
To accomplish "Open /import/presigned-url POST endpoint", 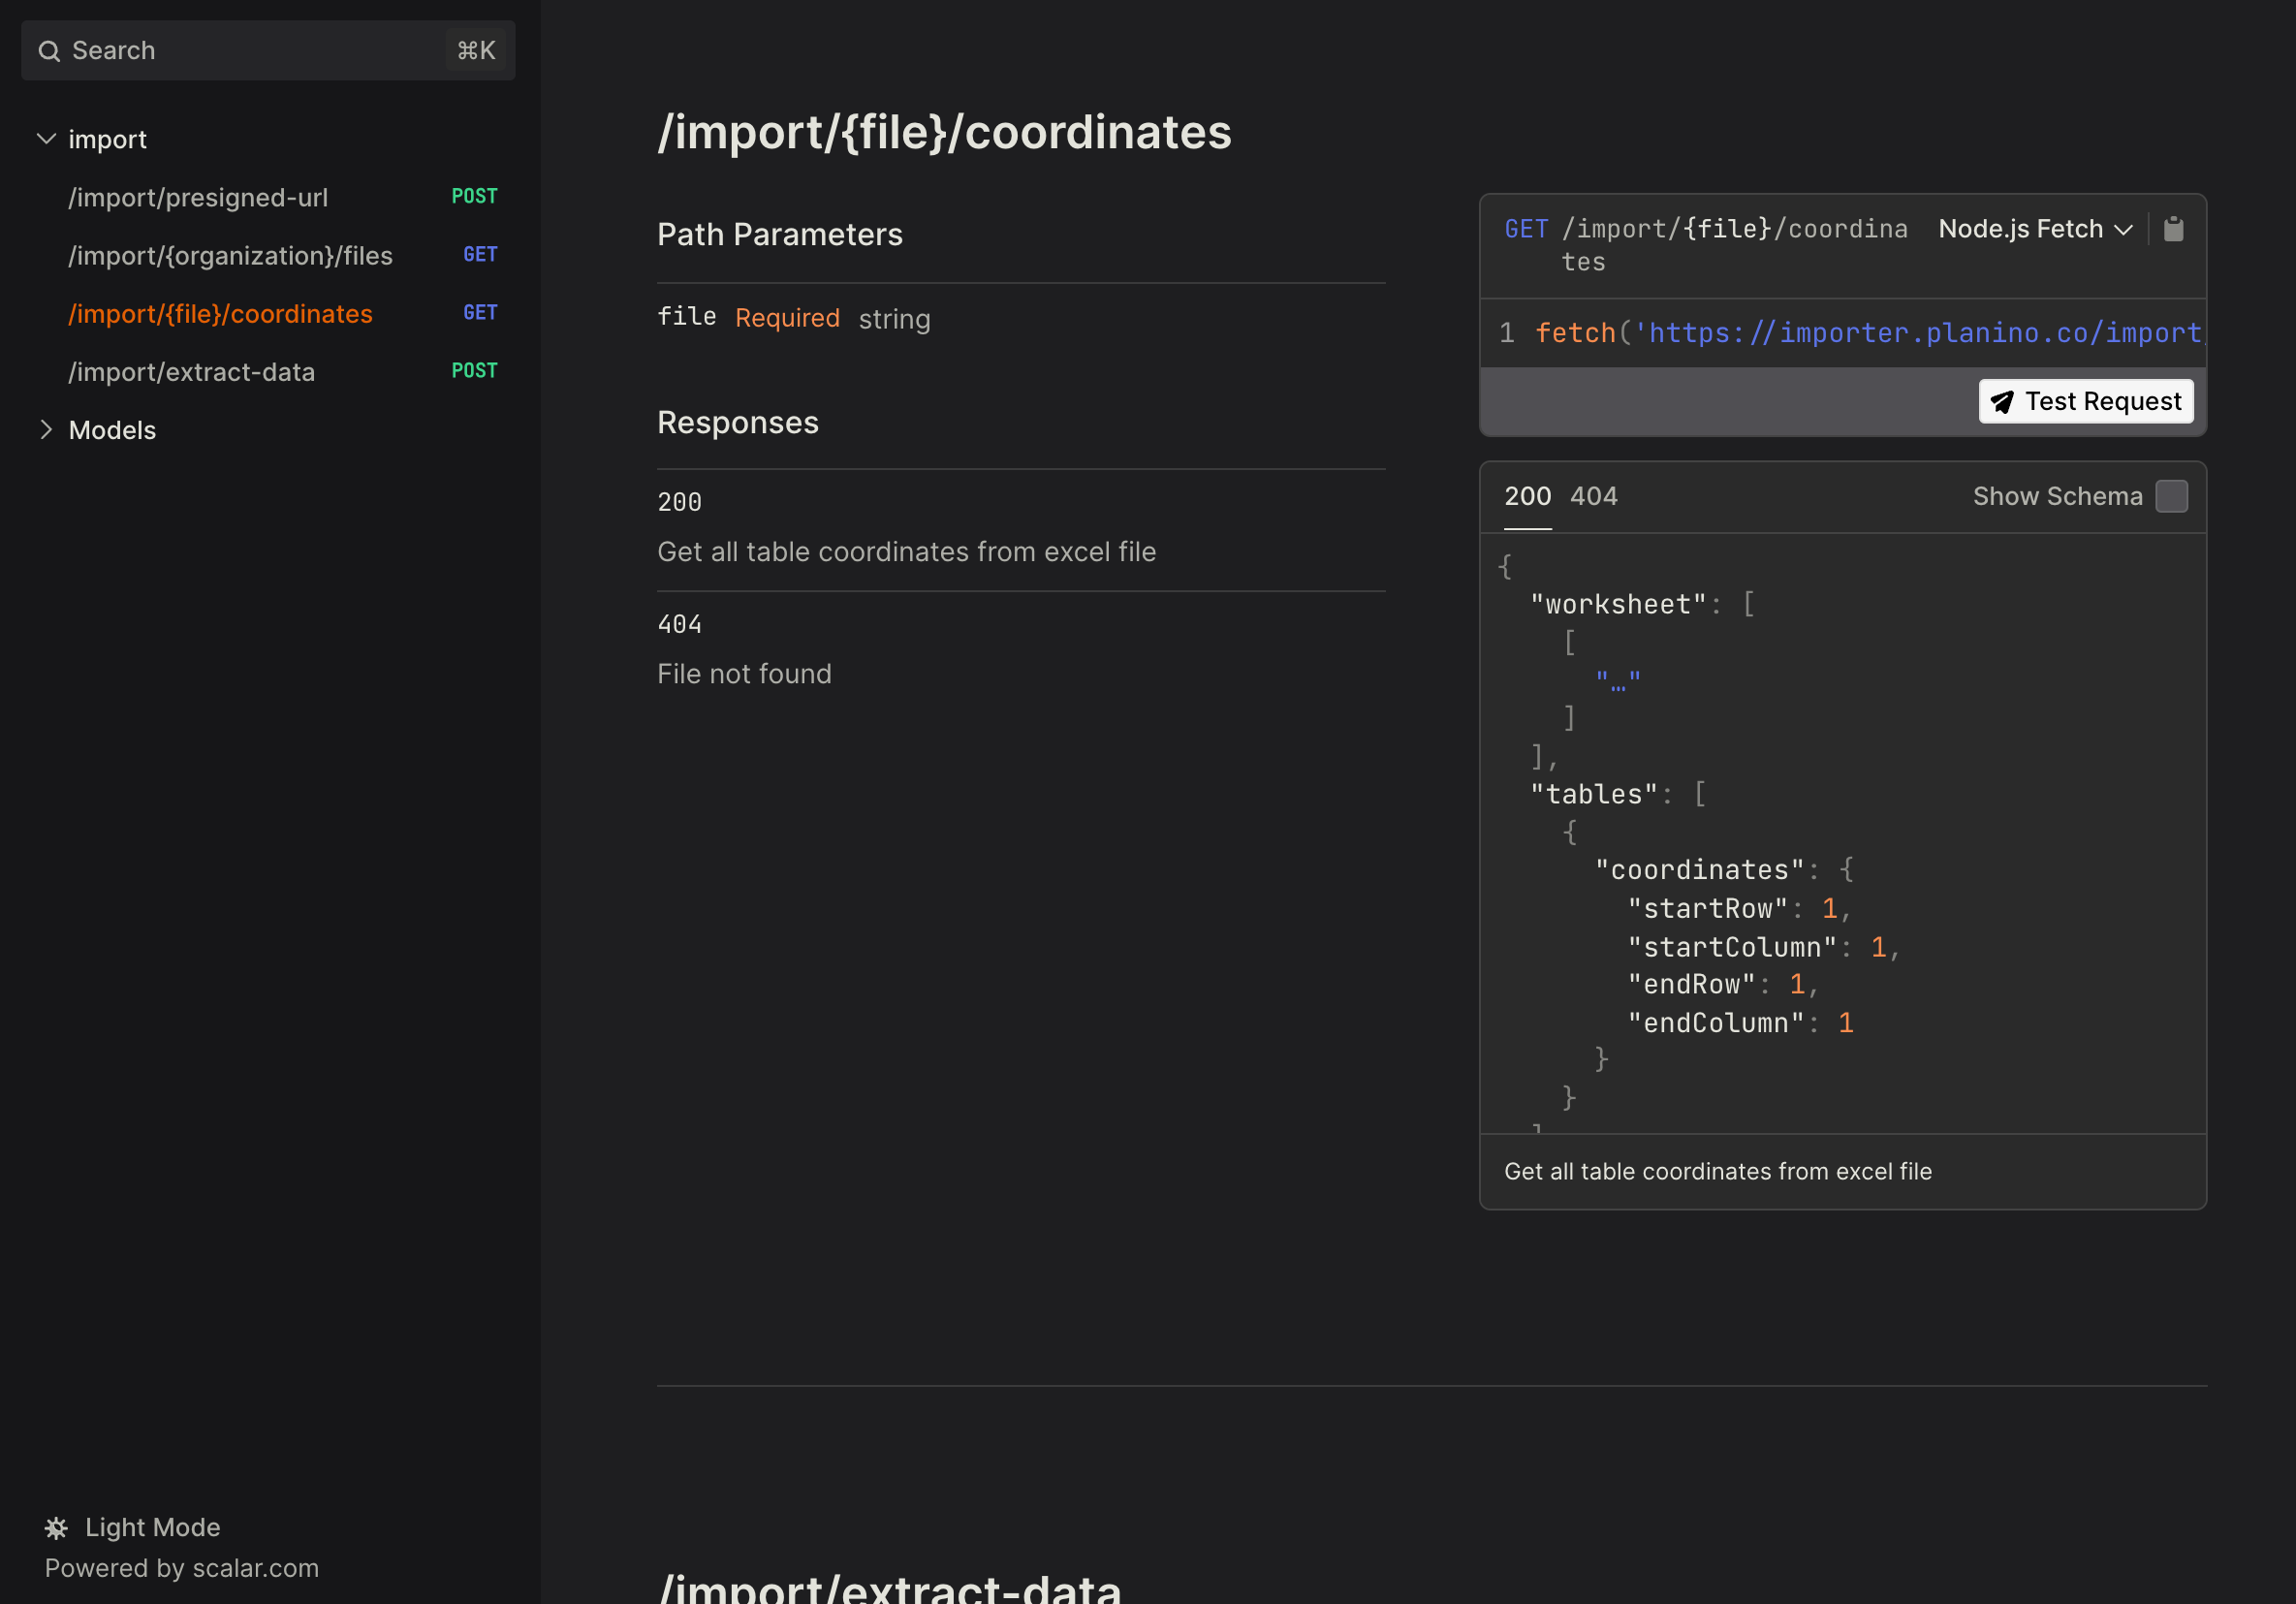I will [x=198, y=198].
